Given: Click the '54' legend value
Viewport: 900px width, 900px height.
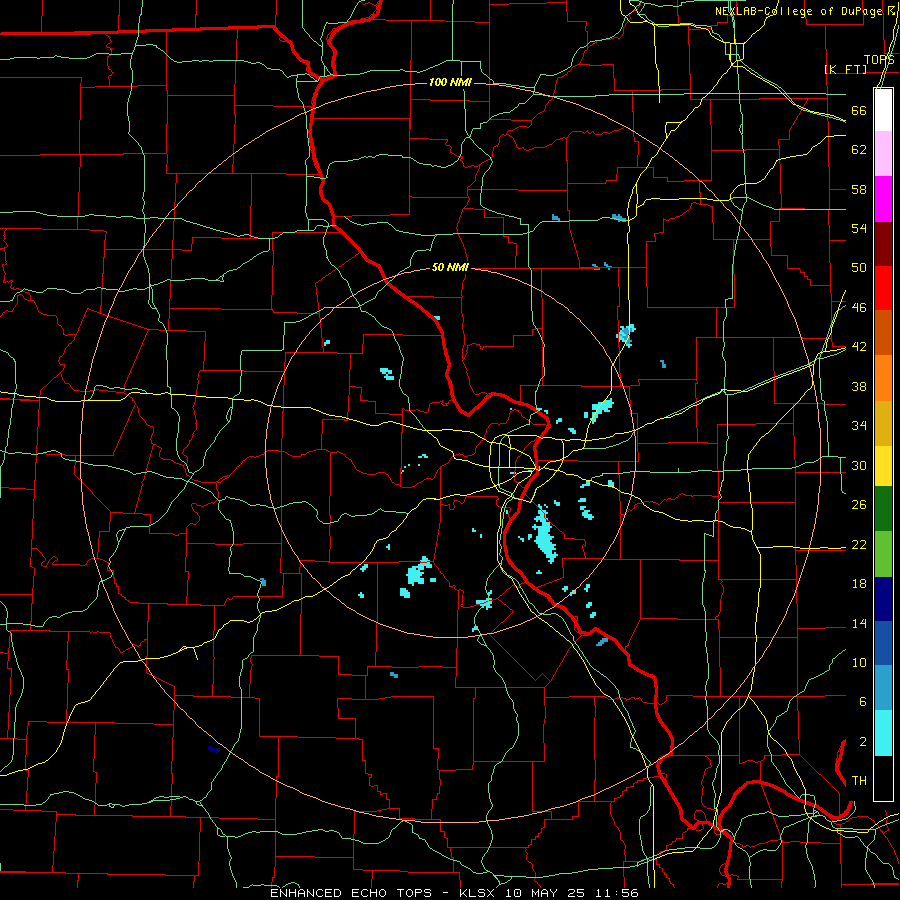Looking at the screenshot, I should [859, 228].
